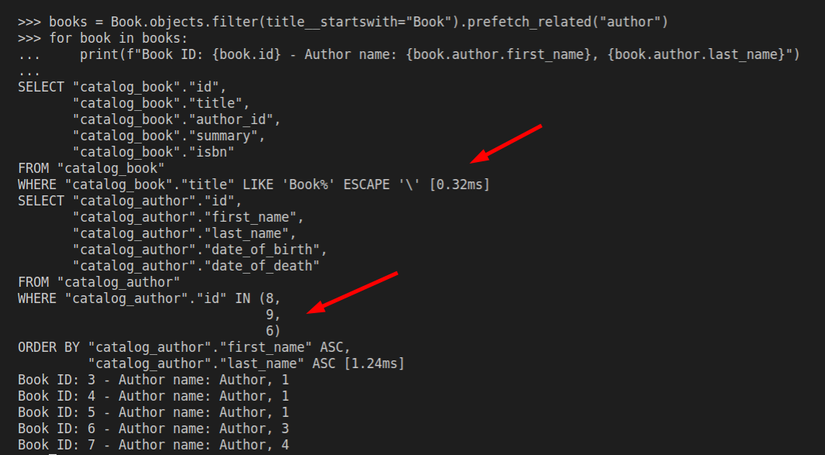The width and height of the screenshot is (825, 455).
Task: Click the upper red arrow annotation
Action: (x=508, y=142)
